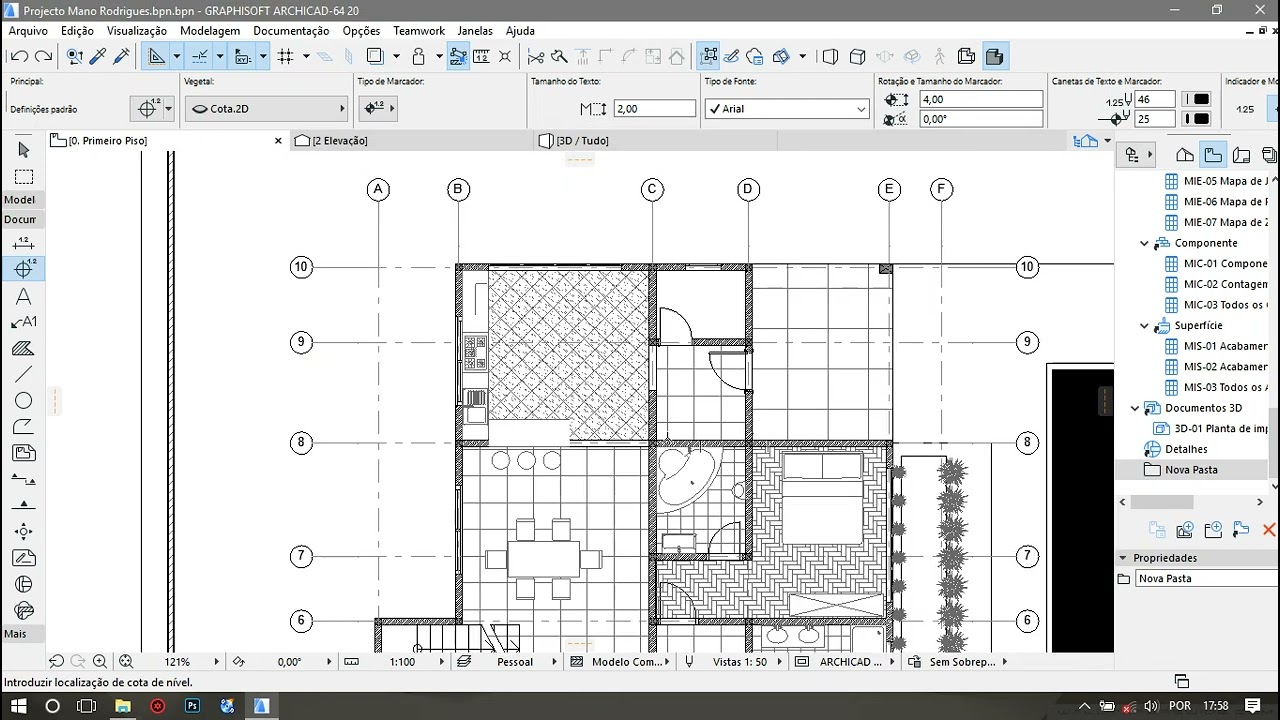This screenshot has height=720, width=1280.
Task: Open the Teamwork menu
Action: click(x=419, y=31)
